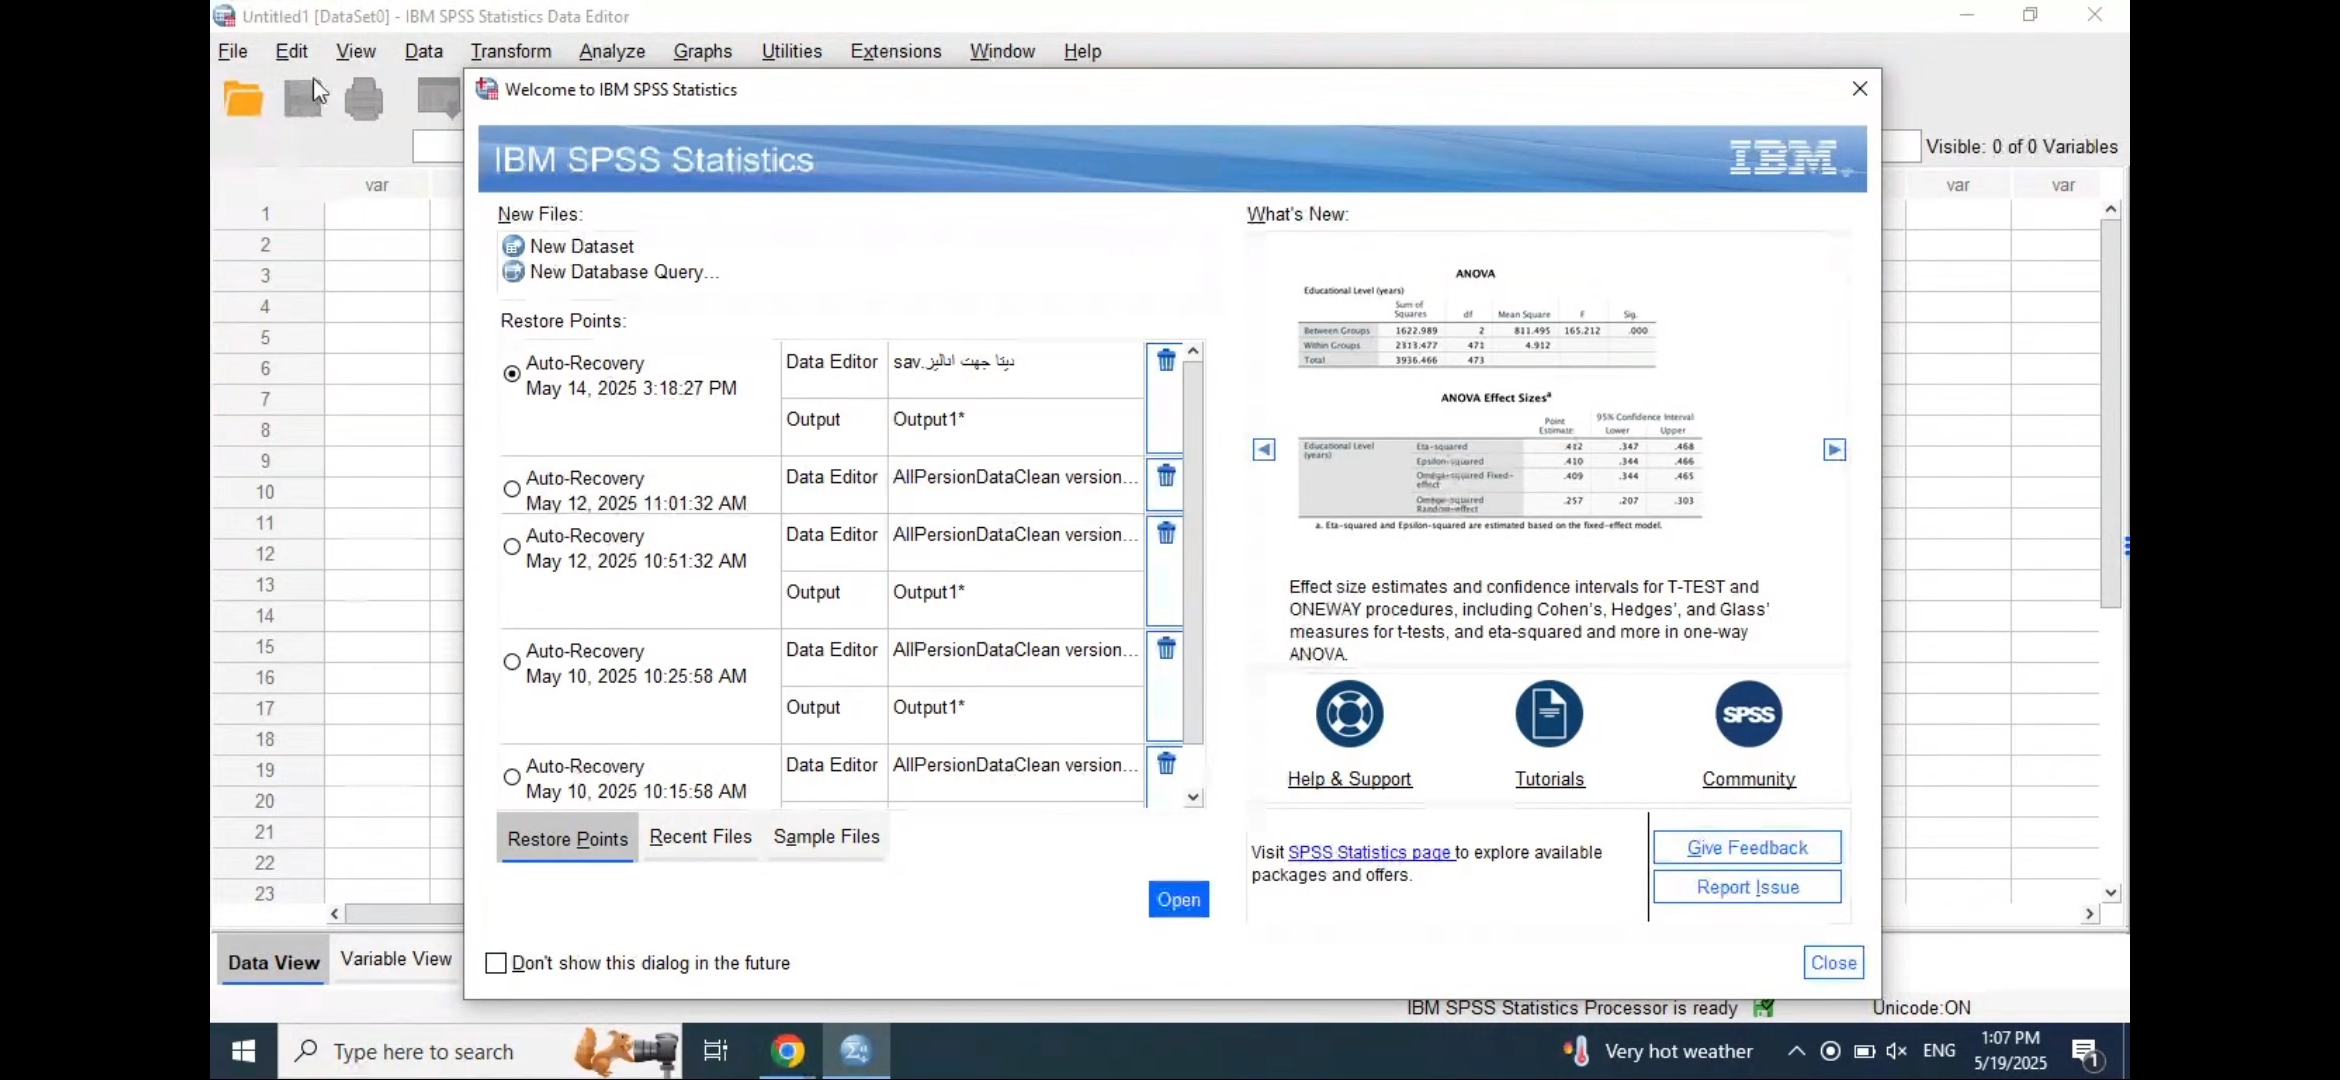This screenshot has height=1080, width=2340.
Task: Click the New Database Query icon
Action: (x=513, y=272)
